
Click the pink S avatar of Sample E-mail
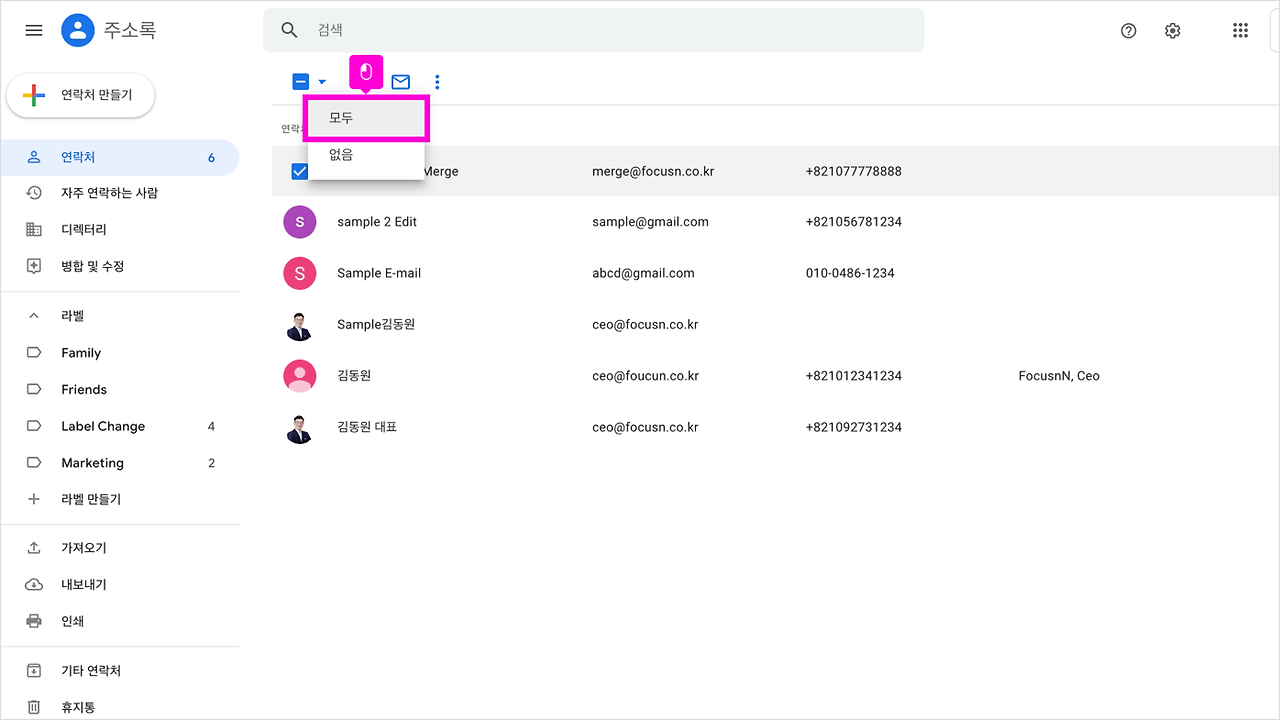[x=300, y=273]
